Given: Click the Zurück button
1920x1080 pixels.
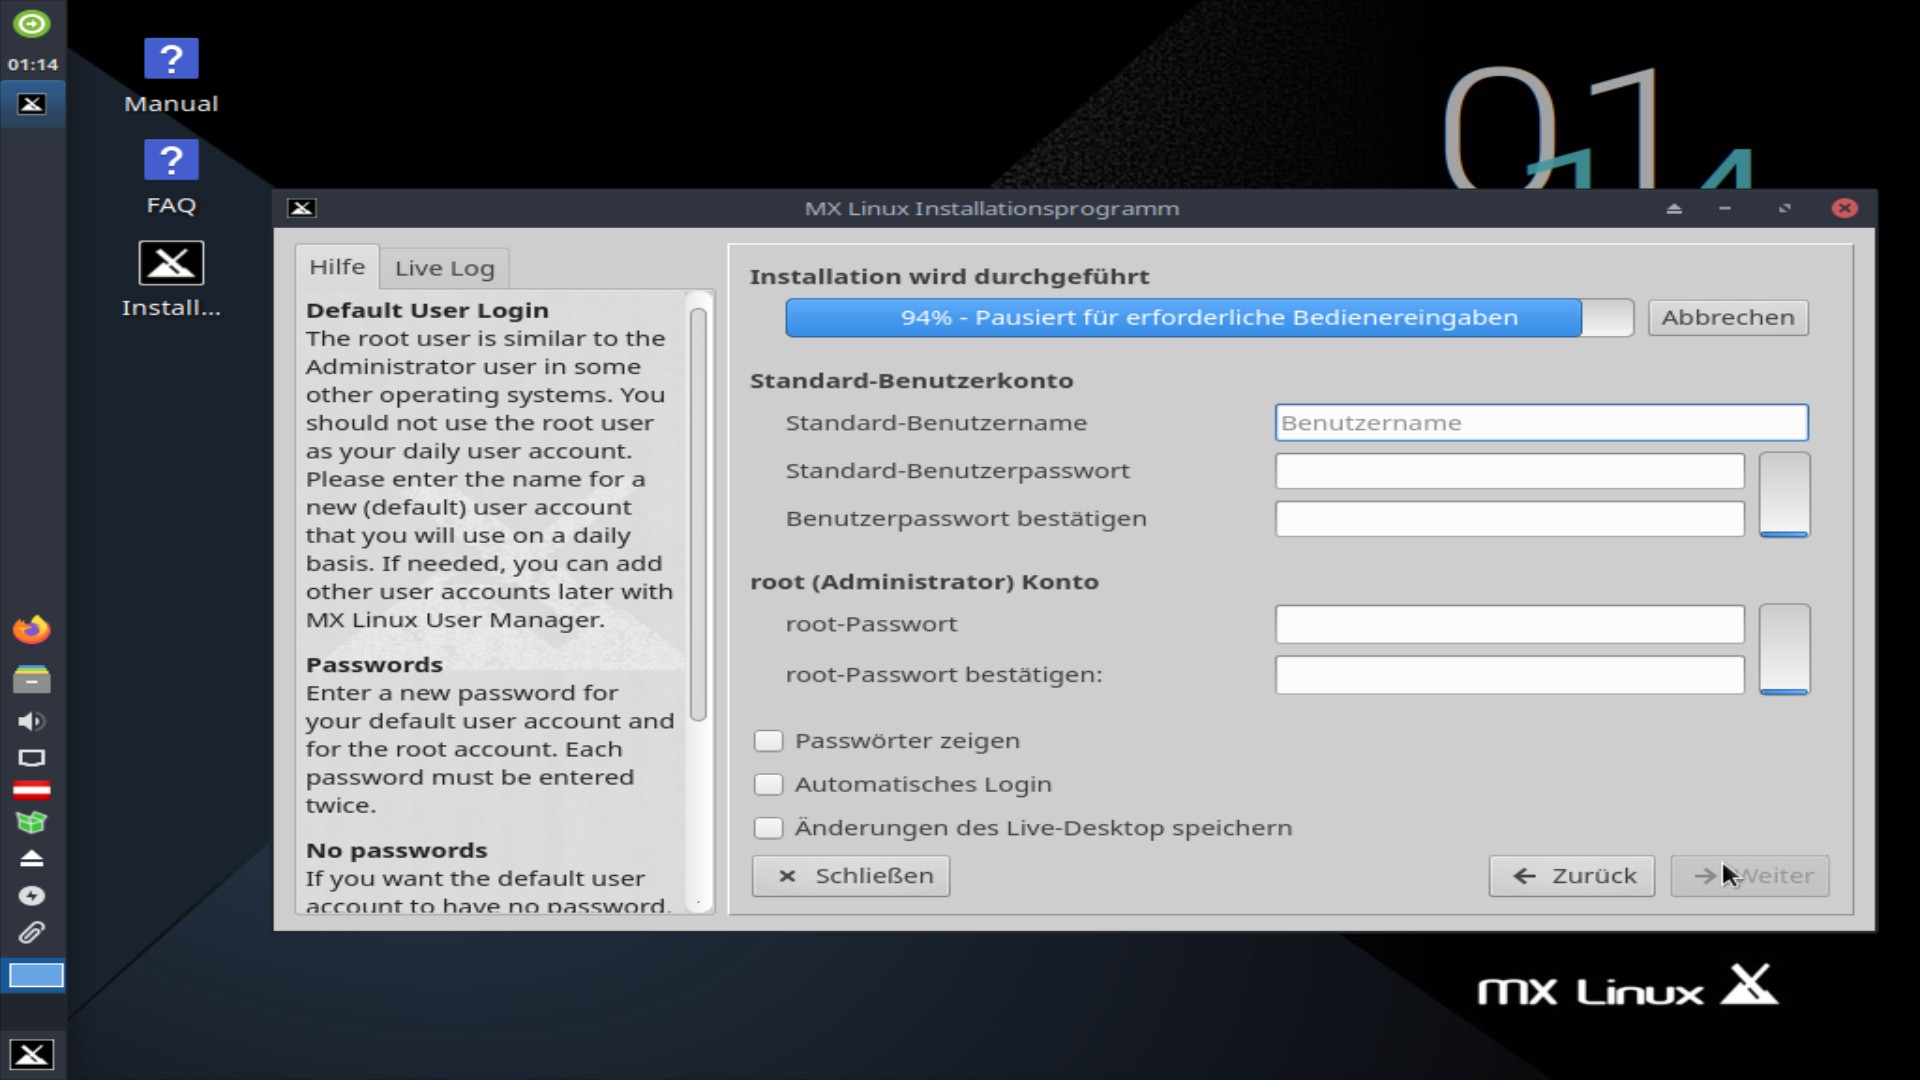Looking at the screenshot, I should 1571,876.
